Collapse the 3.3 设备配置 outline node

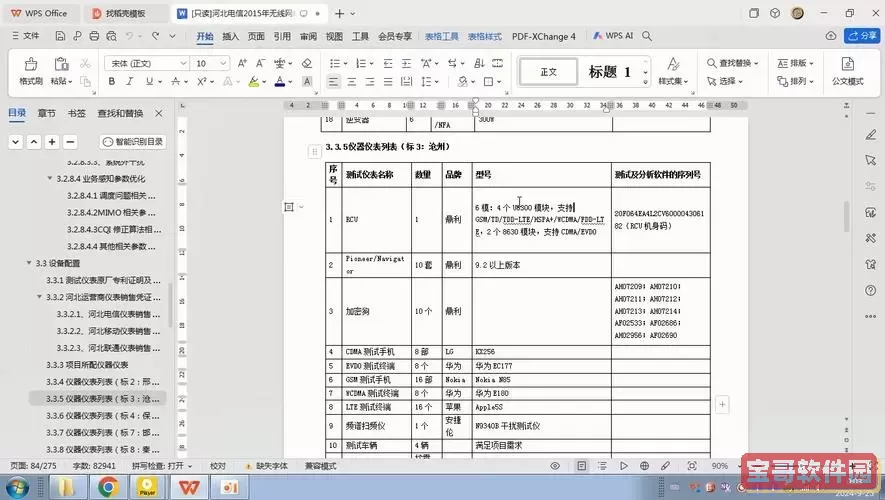click(x=29, y=263)
